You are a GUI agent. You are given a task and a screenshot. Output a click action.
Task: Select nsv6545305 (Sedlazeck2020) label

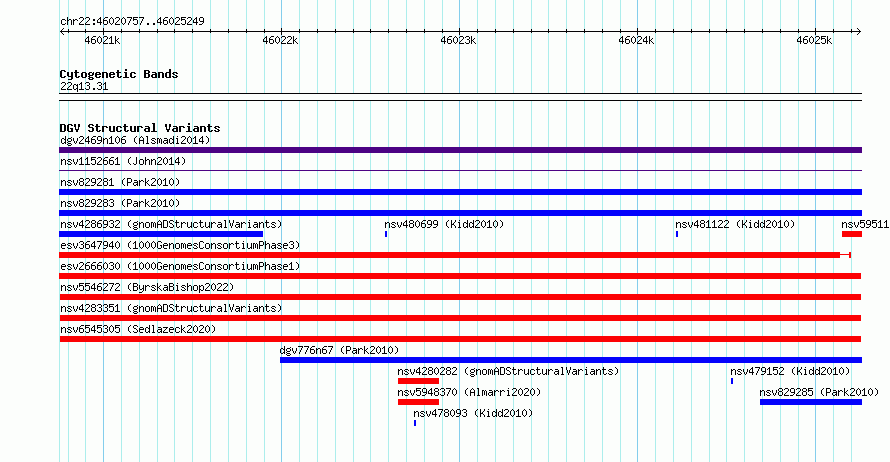138,329
